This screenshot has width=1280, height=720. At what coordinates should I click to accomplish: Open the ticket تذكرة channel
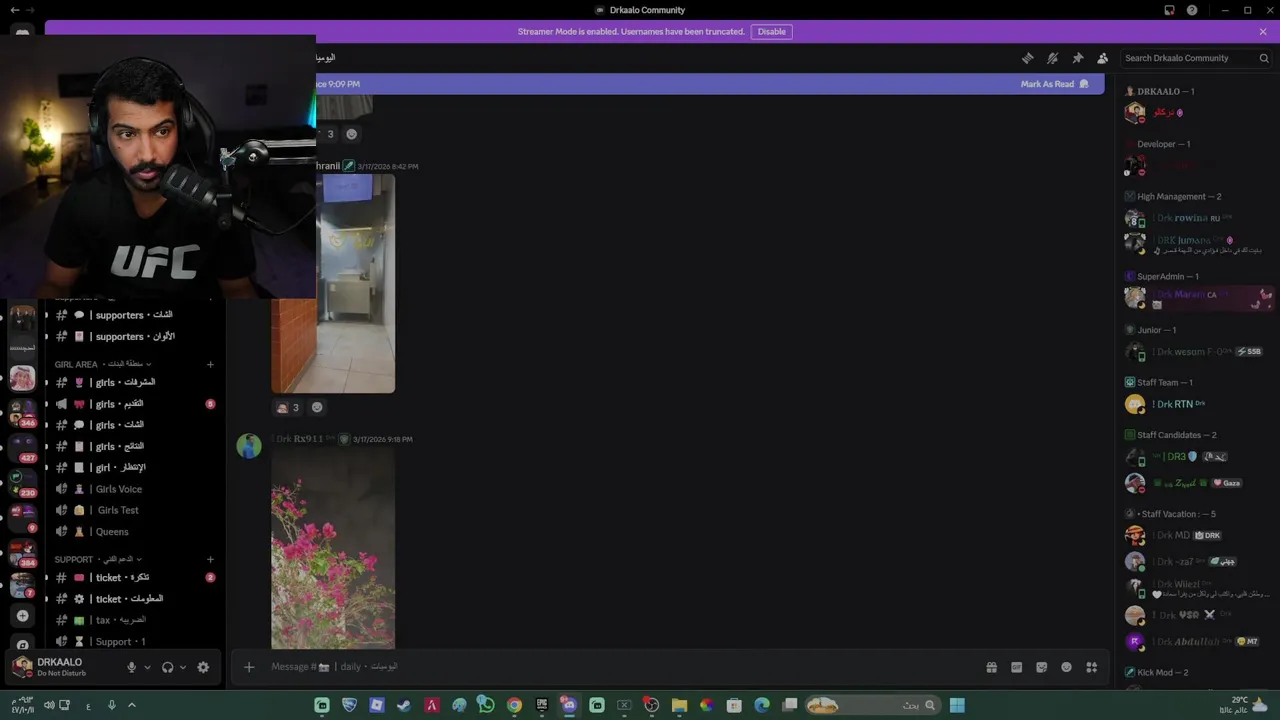133,577
